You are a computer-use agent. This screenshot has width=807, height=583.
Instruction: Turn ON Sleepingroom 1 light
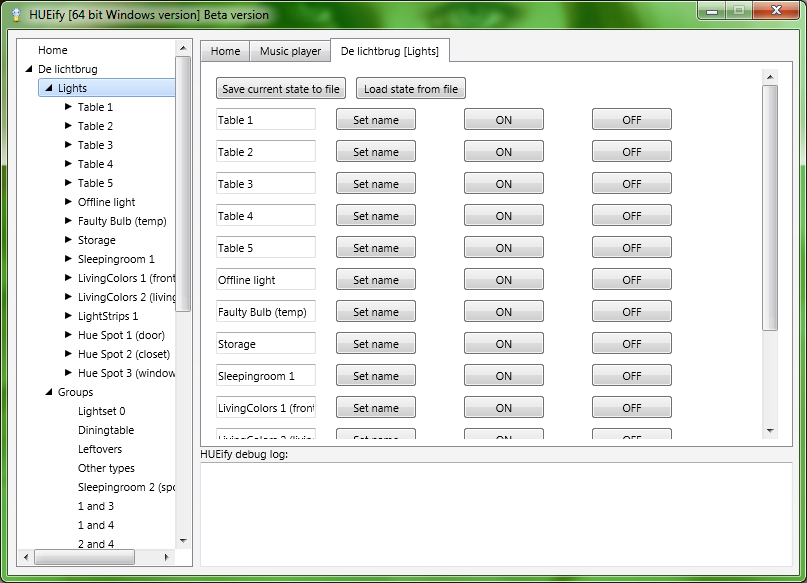(503, 376)
